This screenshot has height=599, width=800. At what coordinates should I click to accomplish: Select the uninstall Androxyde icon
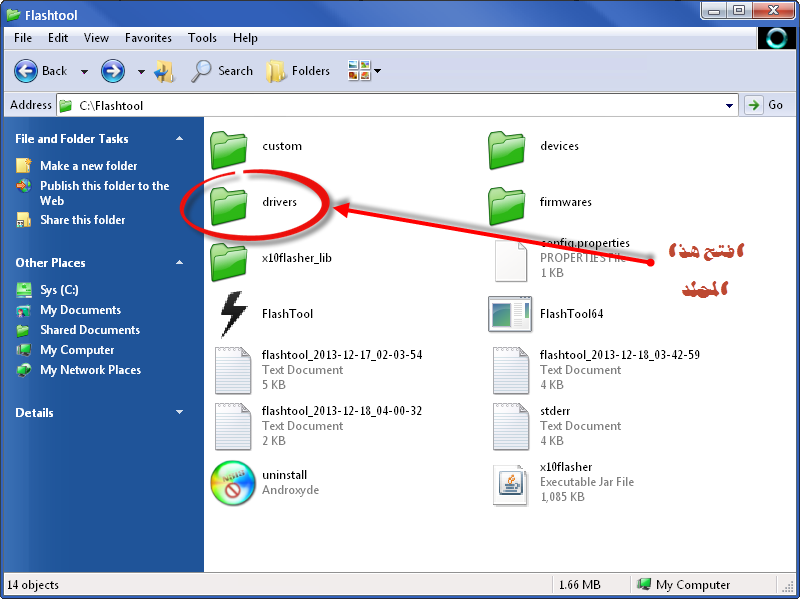point(233,483)
